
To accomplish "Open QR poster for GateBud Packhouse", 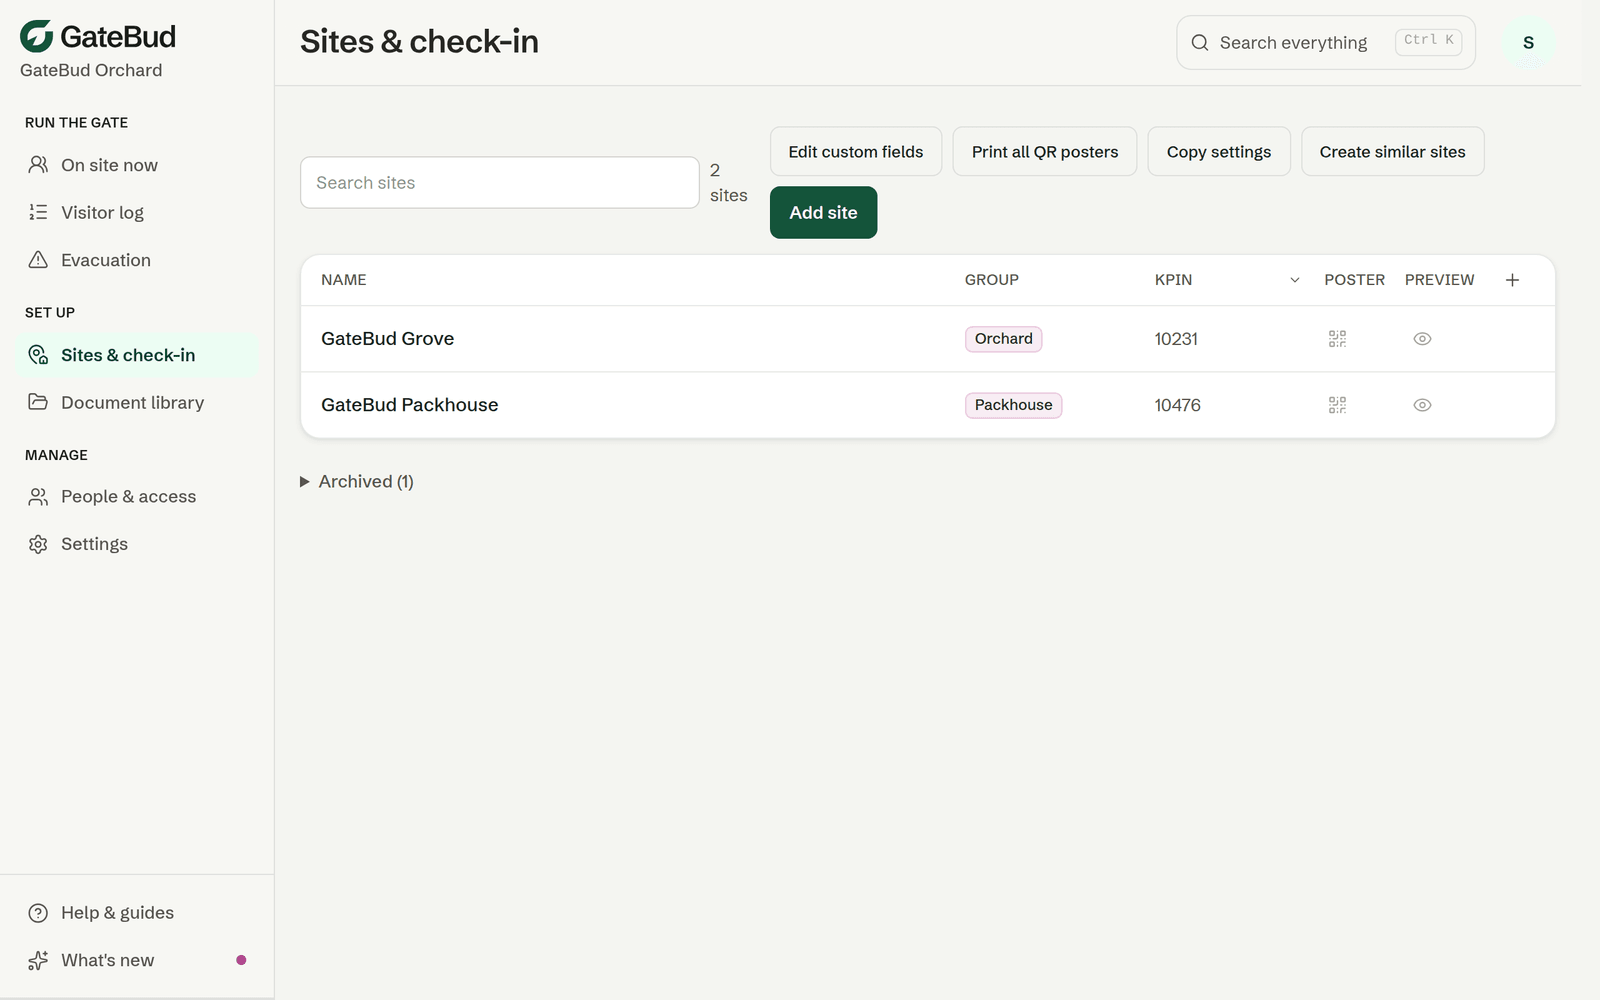I will [x=1337, y=405].
